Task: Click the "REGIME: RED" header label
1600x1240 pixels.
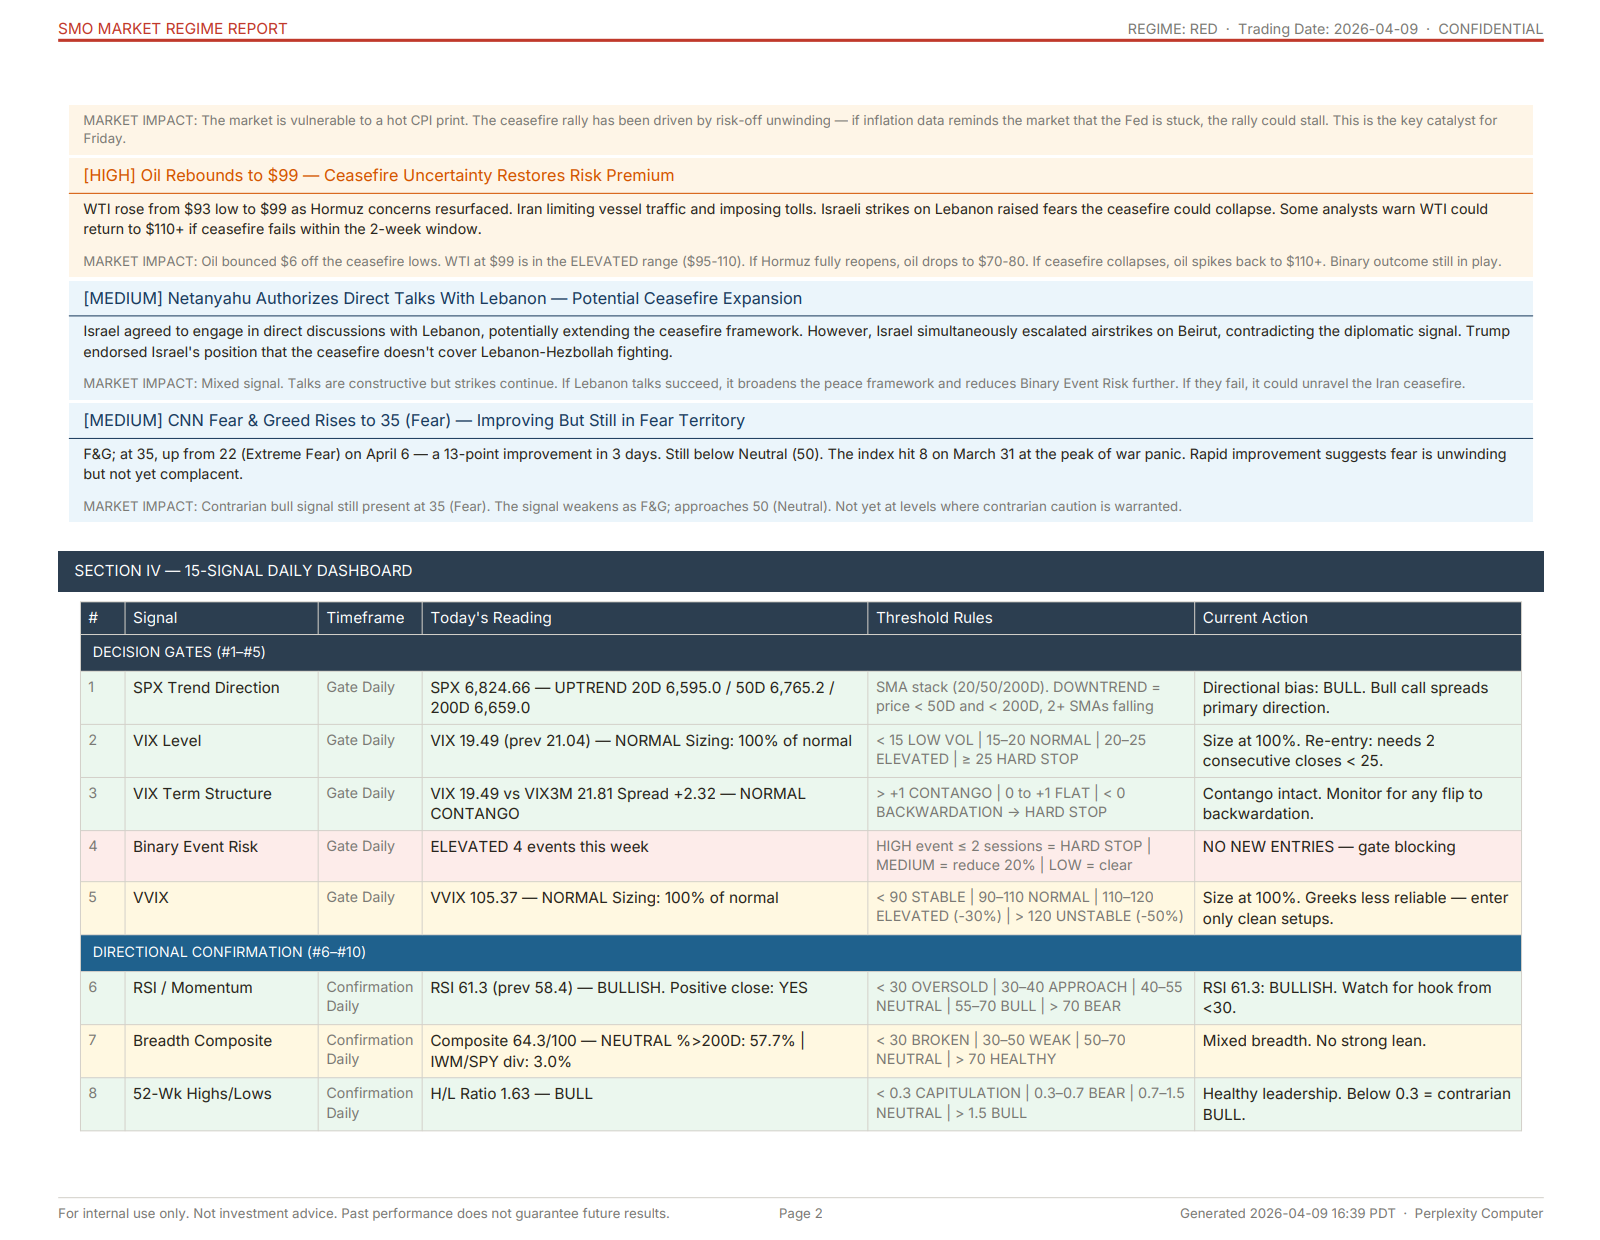Action: pos(1172,29)
